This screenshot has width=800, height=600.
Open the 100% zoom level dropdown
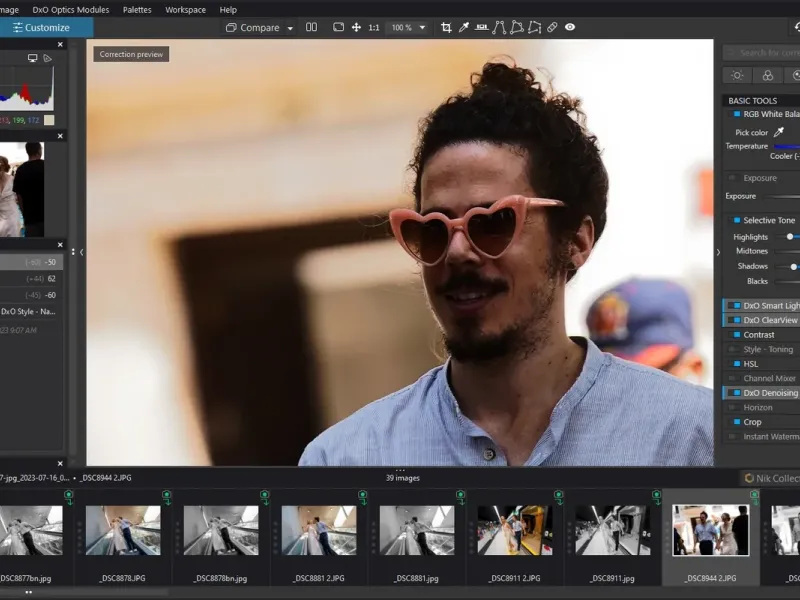coord(422,28)
